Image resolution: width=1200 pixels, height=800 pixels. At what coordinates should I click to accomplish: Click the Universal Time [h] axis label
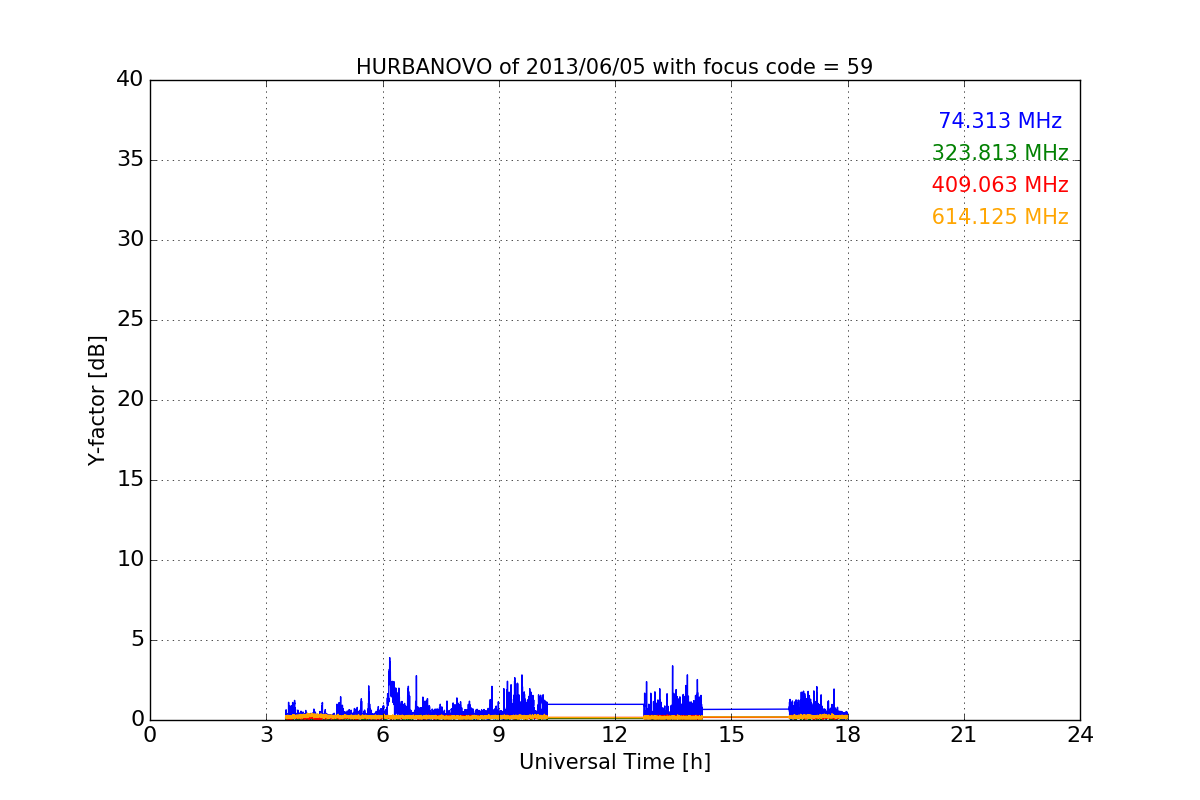[x=614, y=762]
